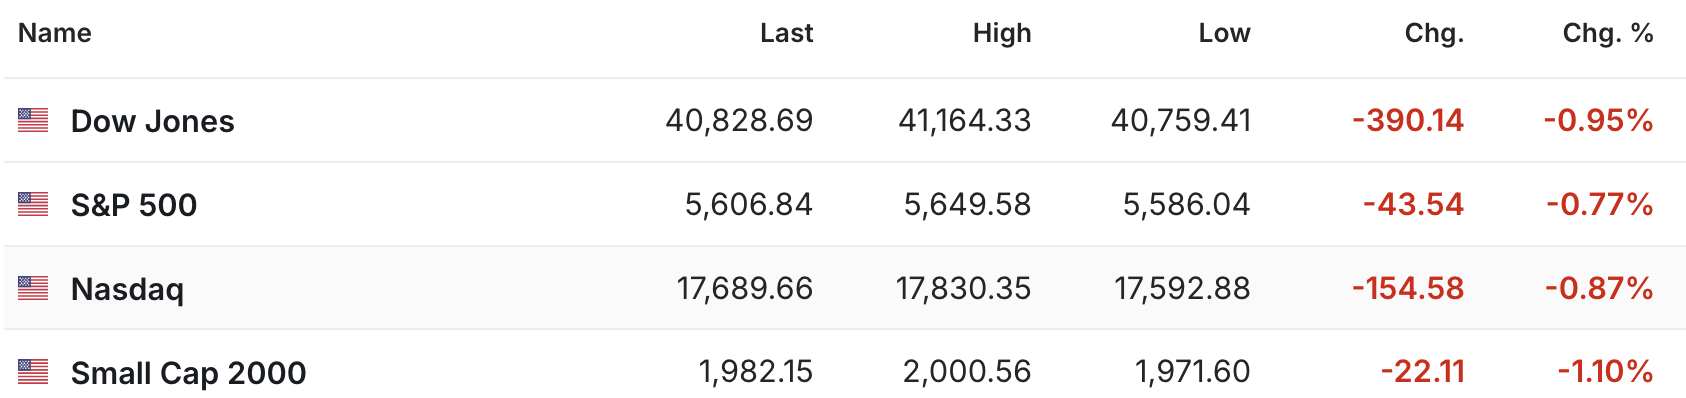Open the Dow Jones index link
The width and height of the screenshot is (1686, 398).
pos(152,121)
